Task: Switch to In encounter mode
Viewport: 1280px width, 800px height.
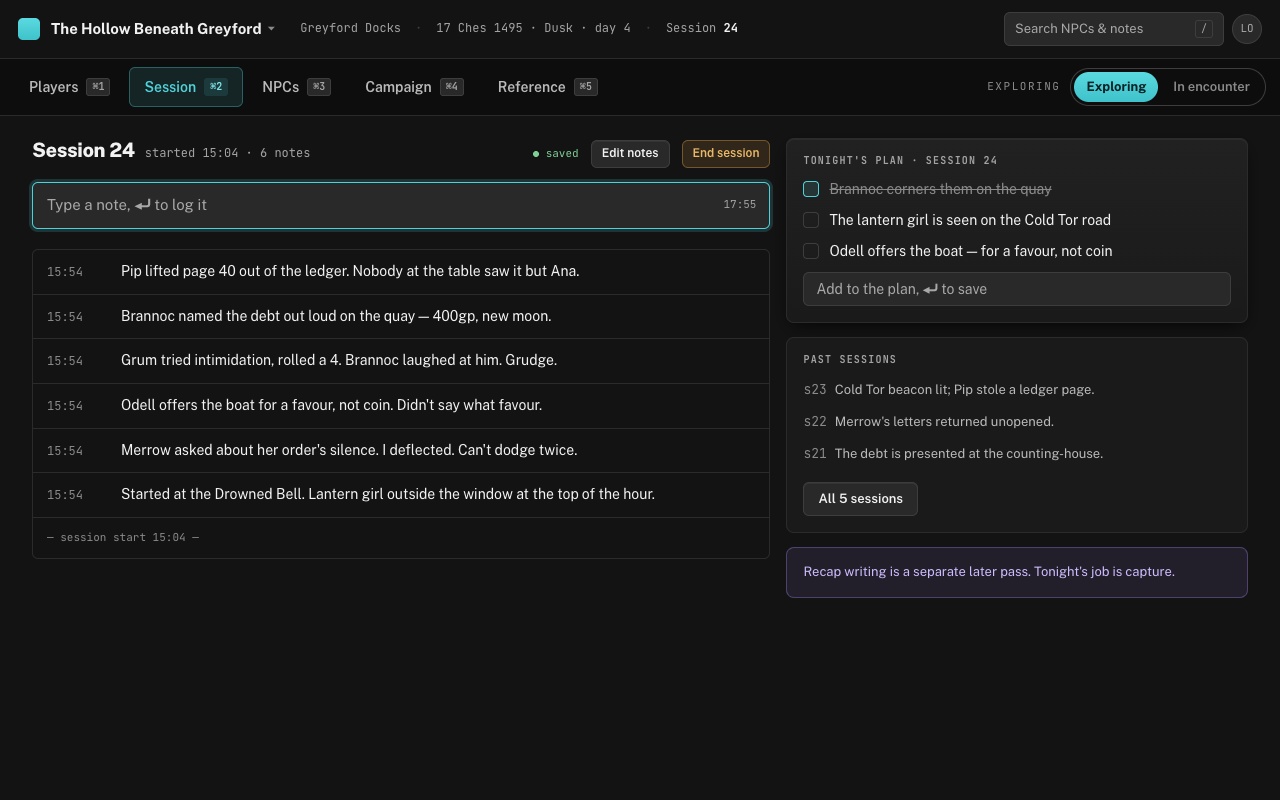Action: [x=1211, y=87]
